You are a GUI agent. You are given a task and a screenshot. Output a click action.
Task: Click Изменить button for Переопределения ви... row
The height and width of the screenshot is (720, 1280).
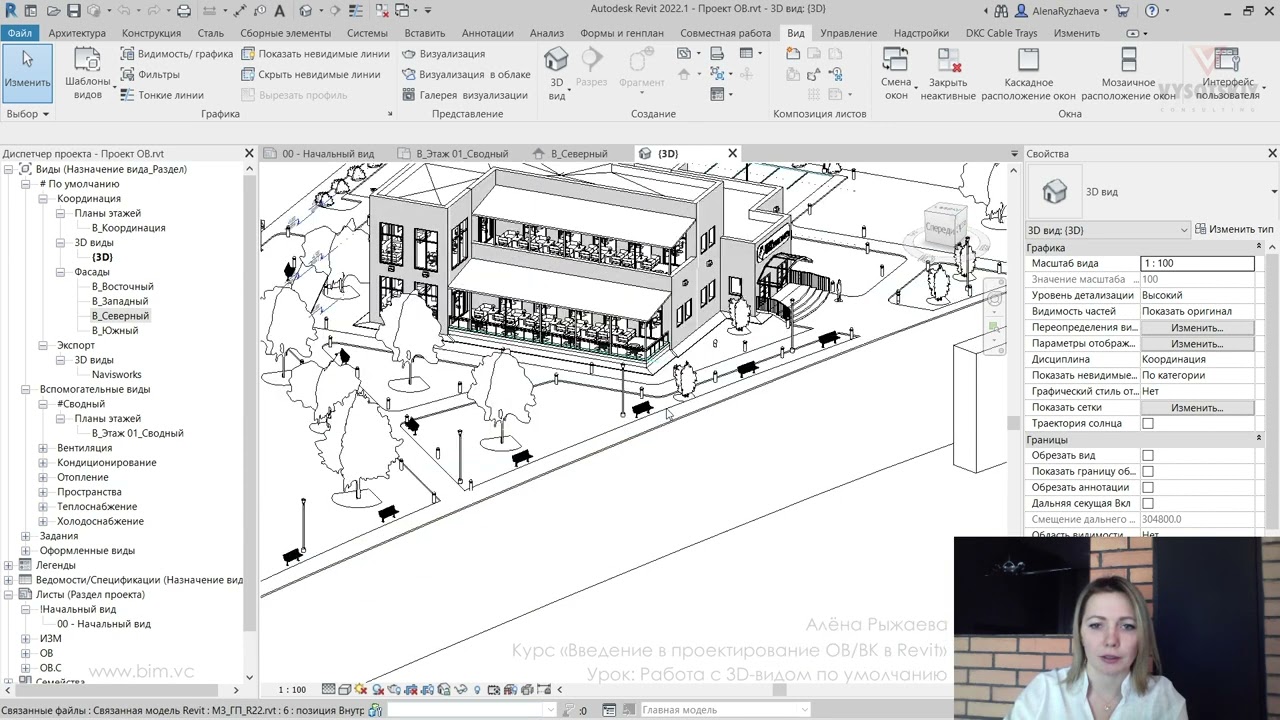[x=1197, y=328]
